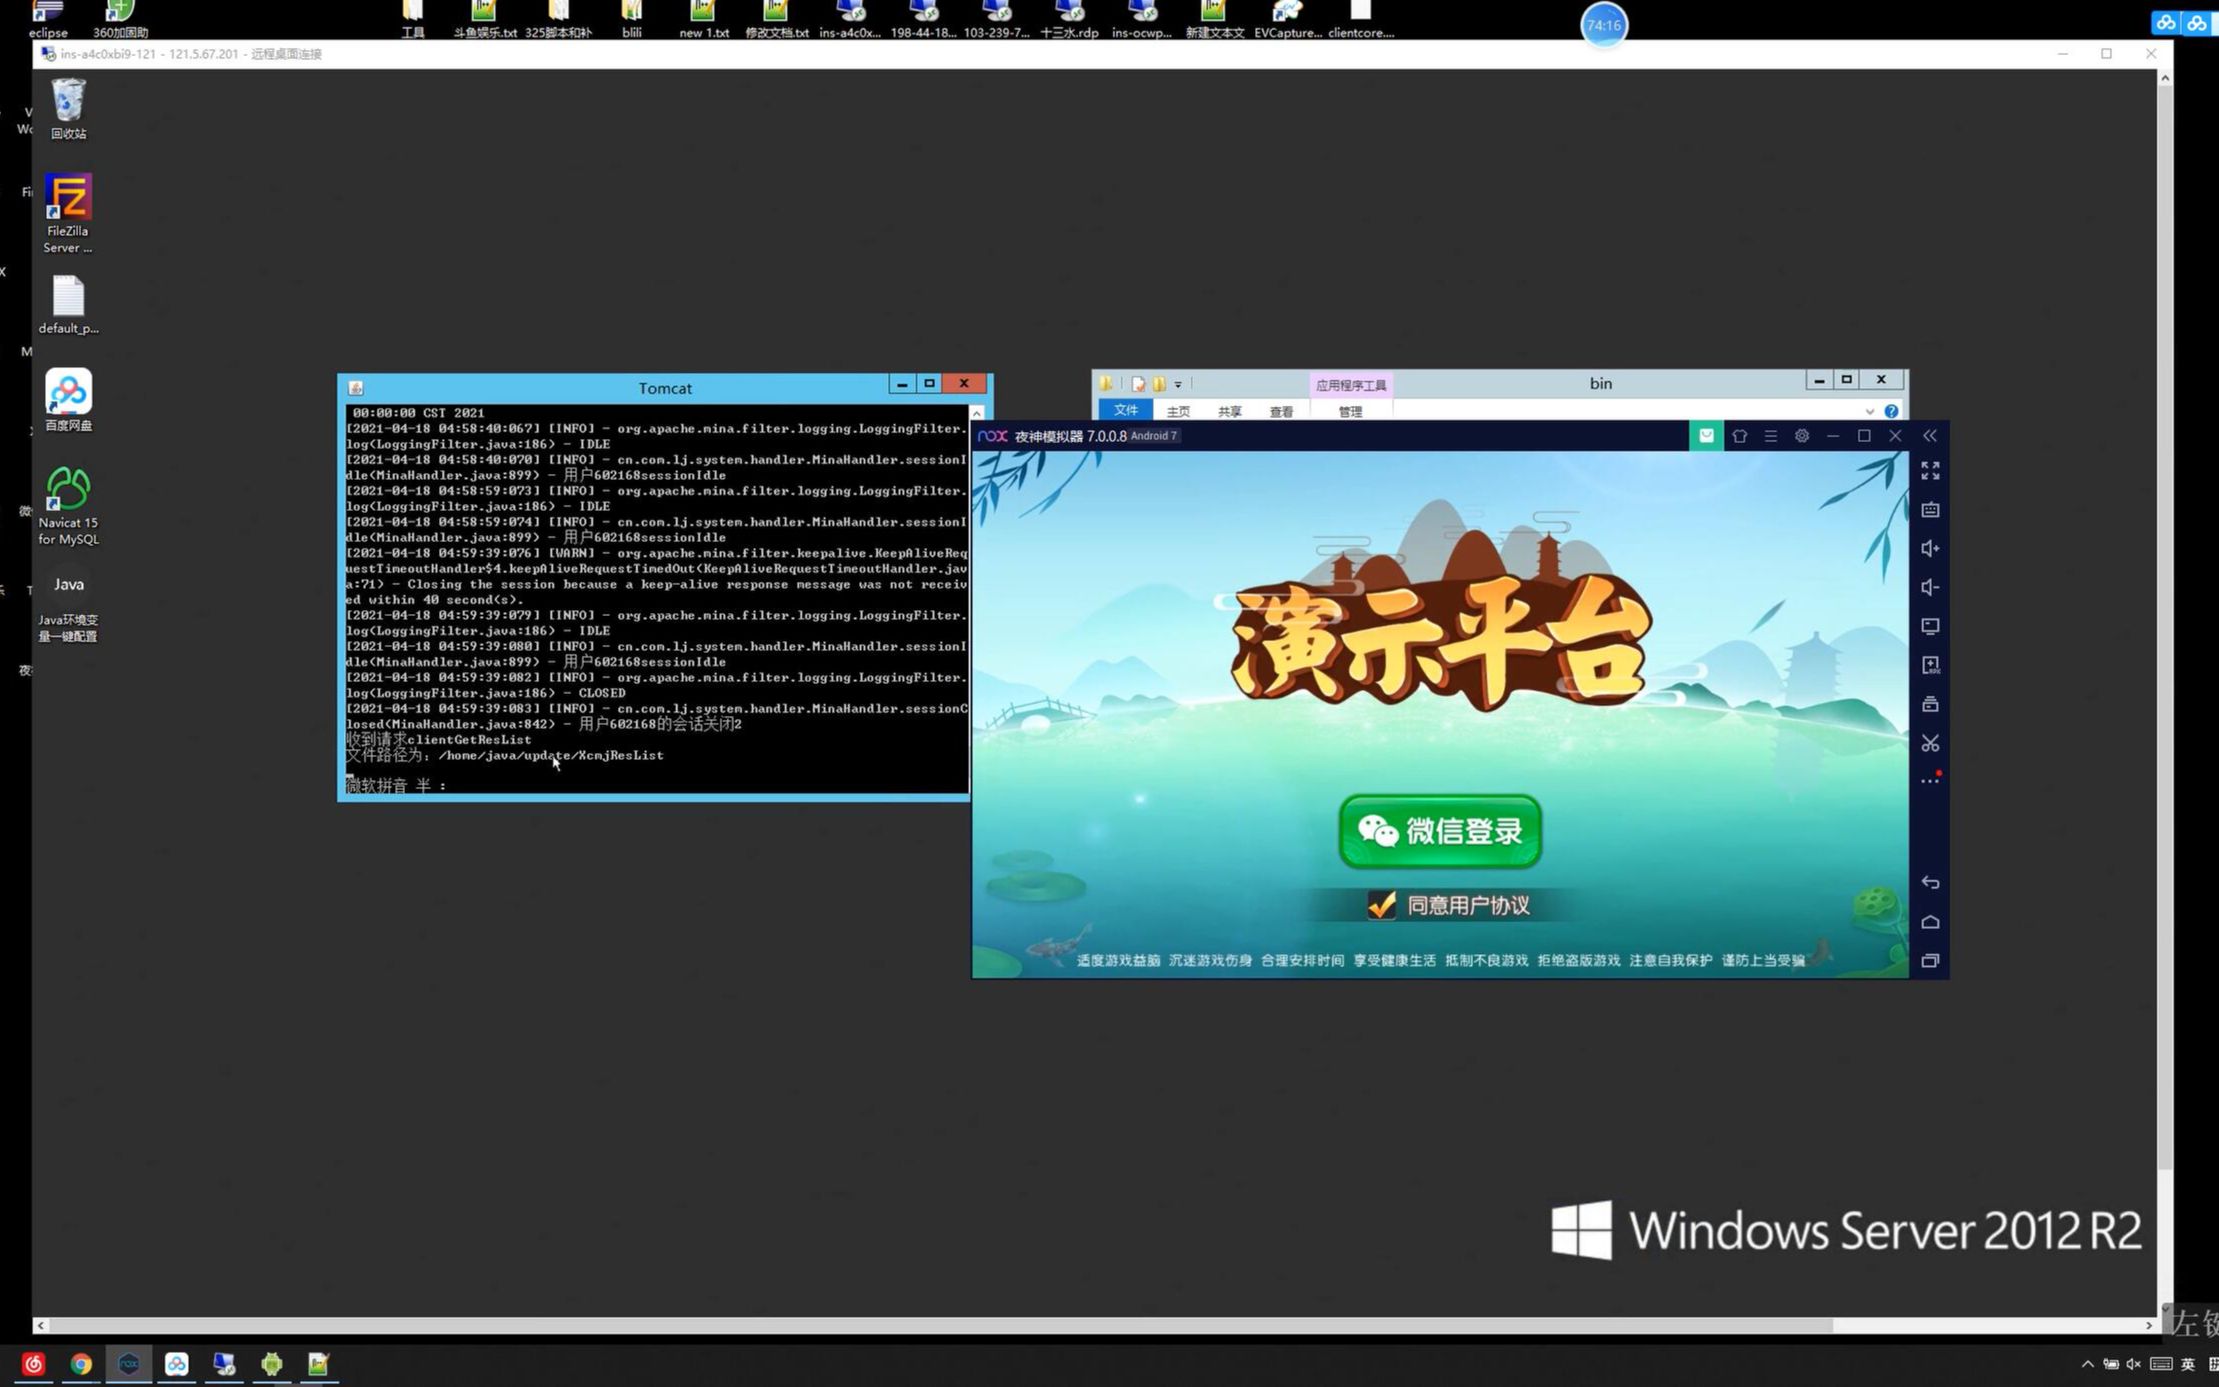Install APK via Nox sidebar icon
Viewport: 2219px width, 1387px height.
(x=1930, y=665)
